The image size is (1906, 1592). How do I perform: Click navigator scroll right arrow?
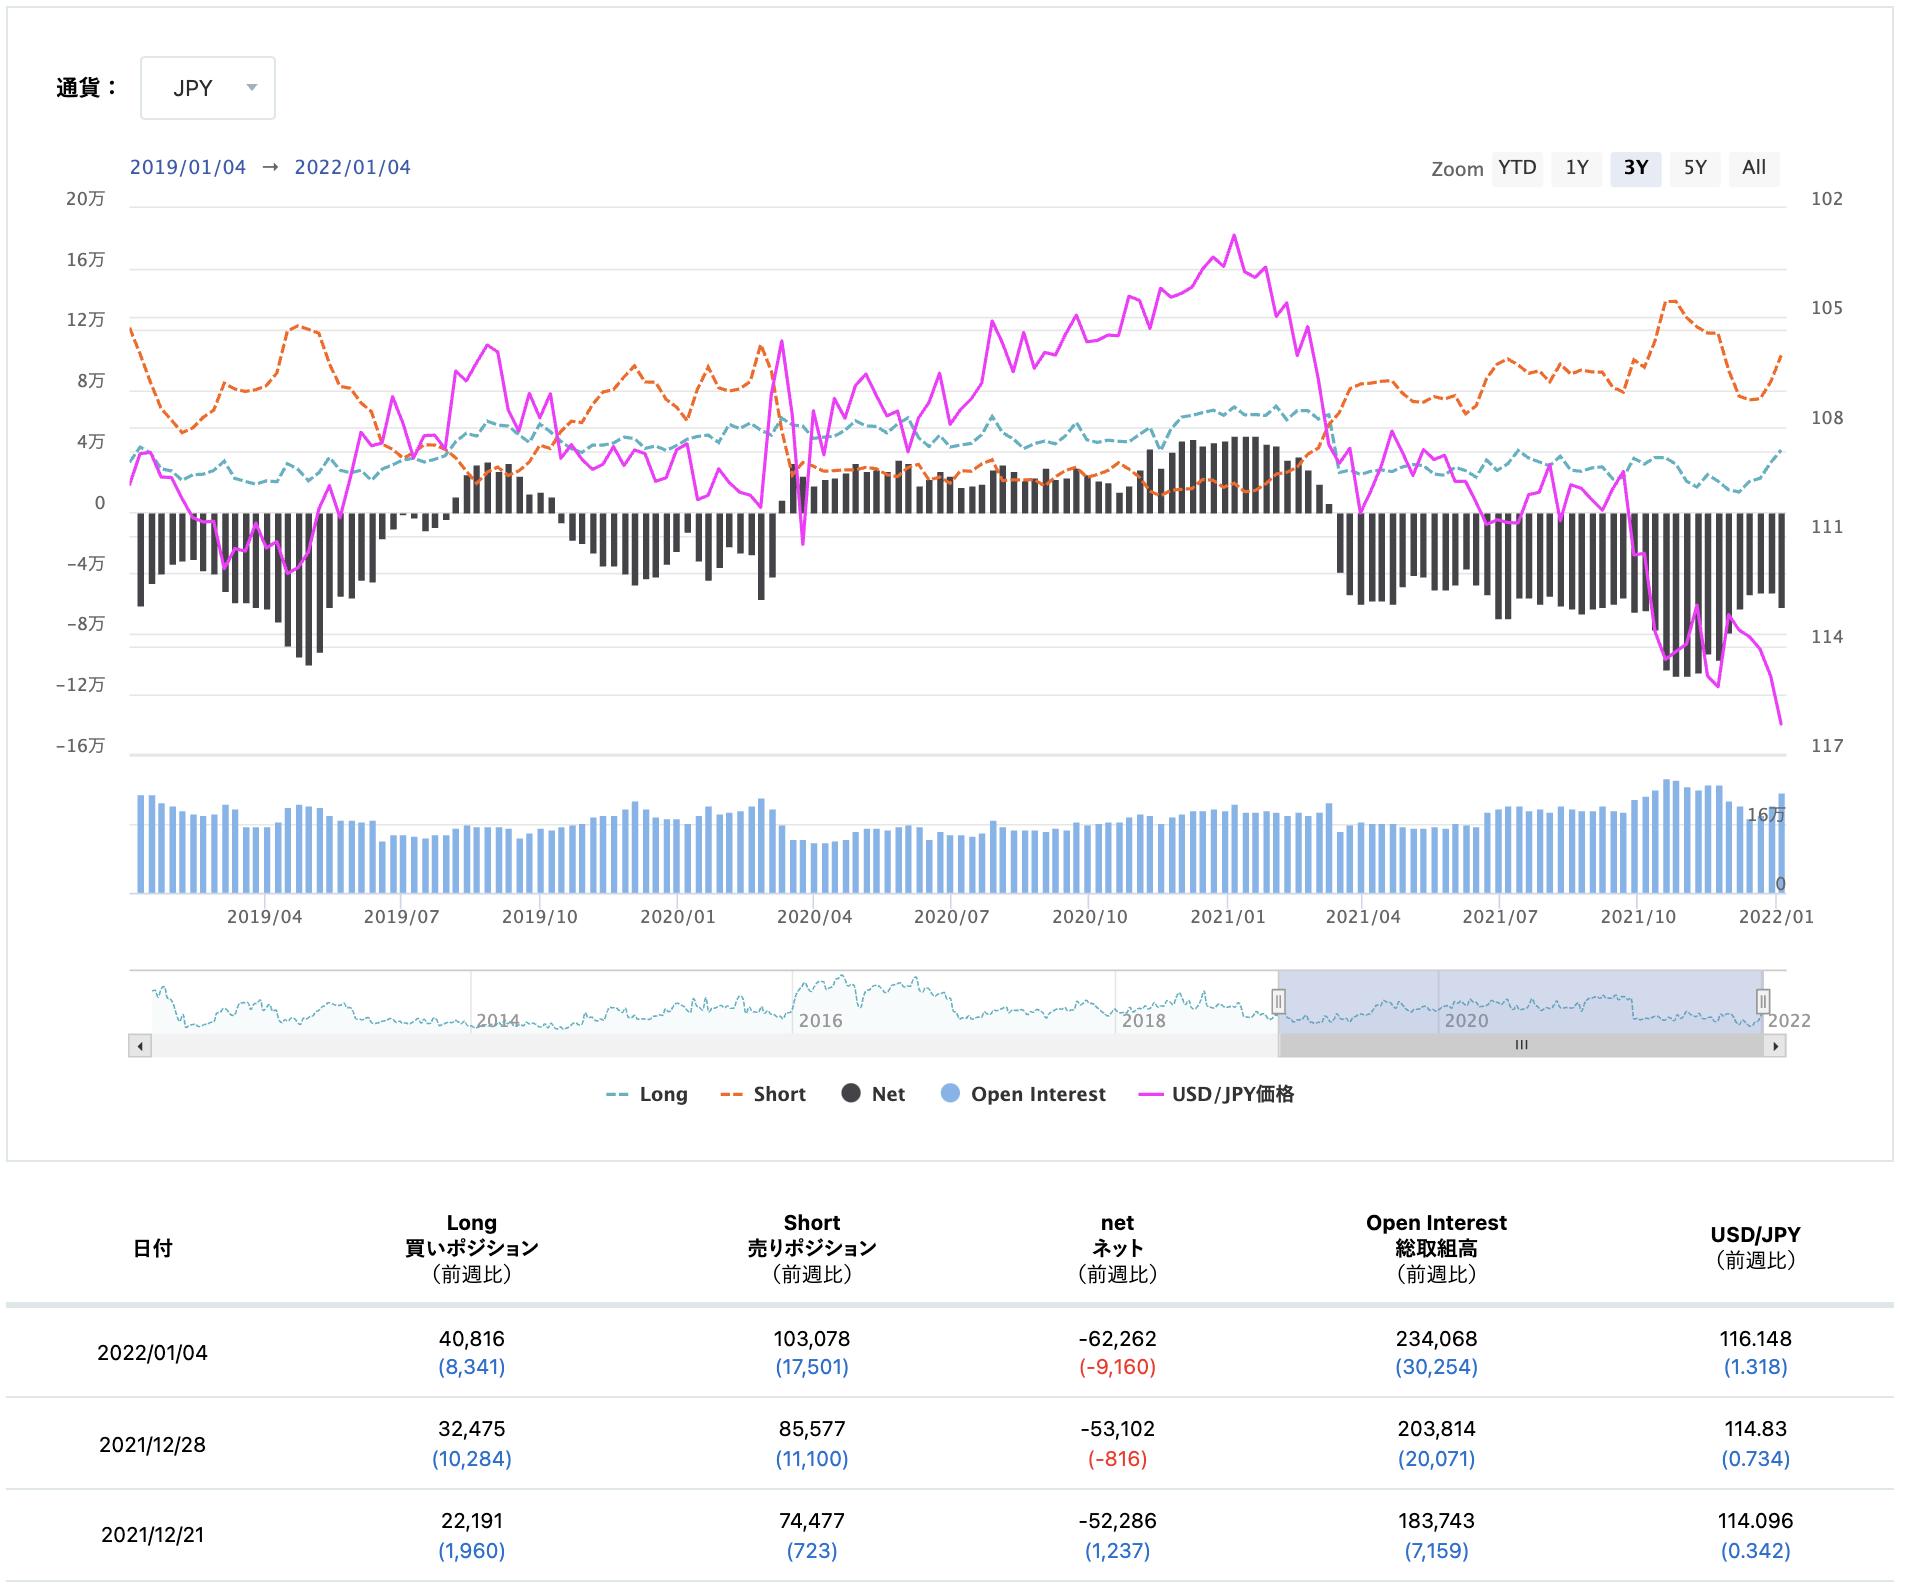tap(1775, 1046)
